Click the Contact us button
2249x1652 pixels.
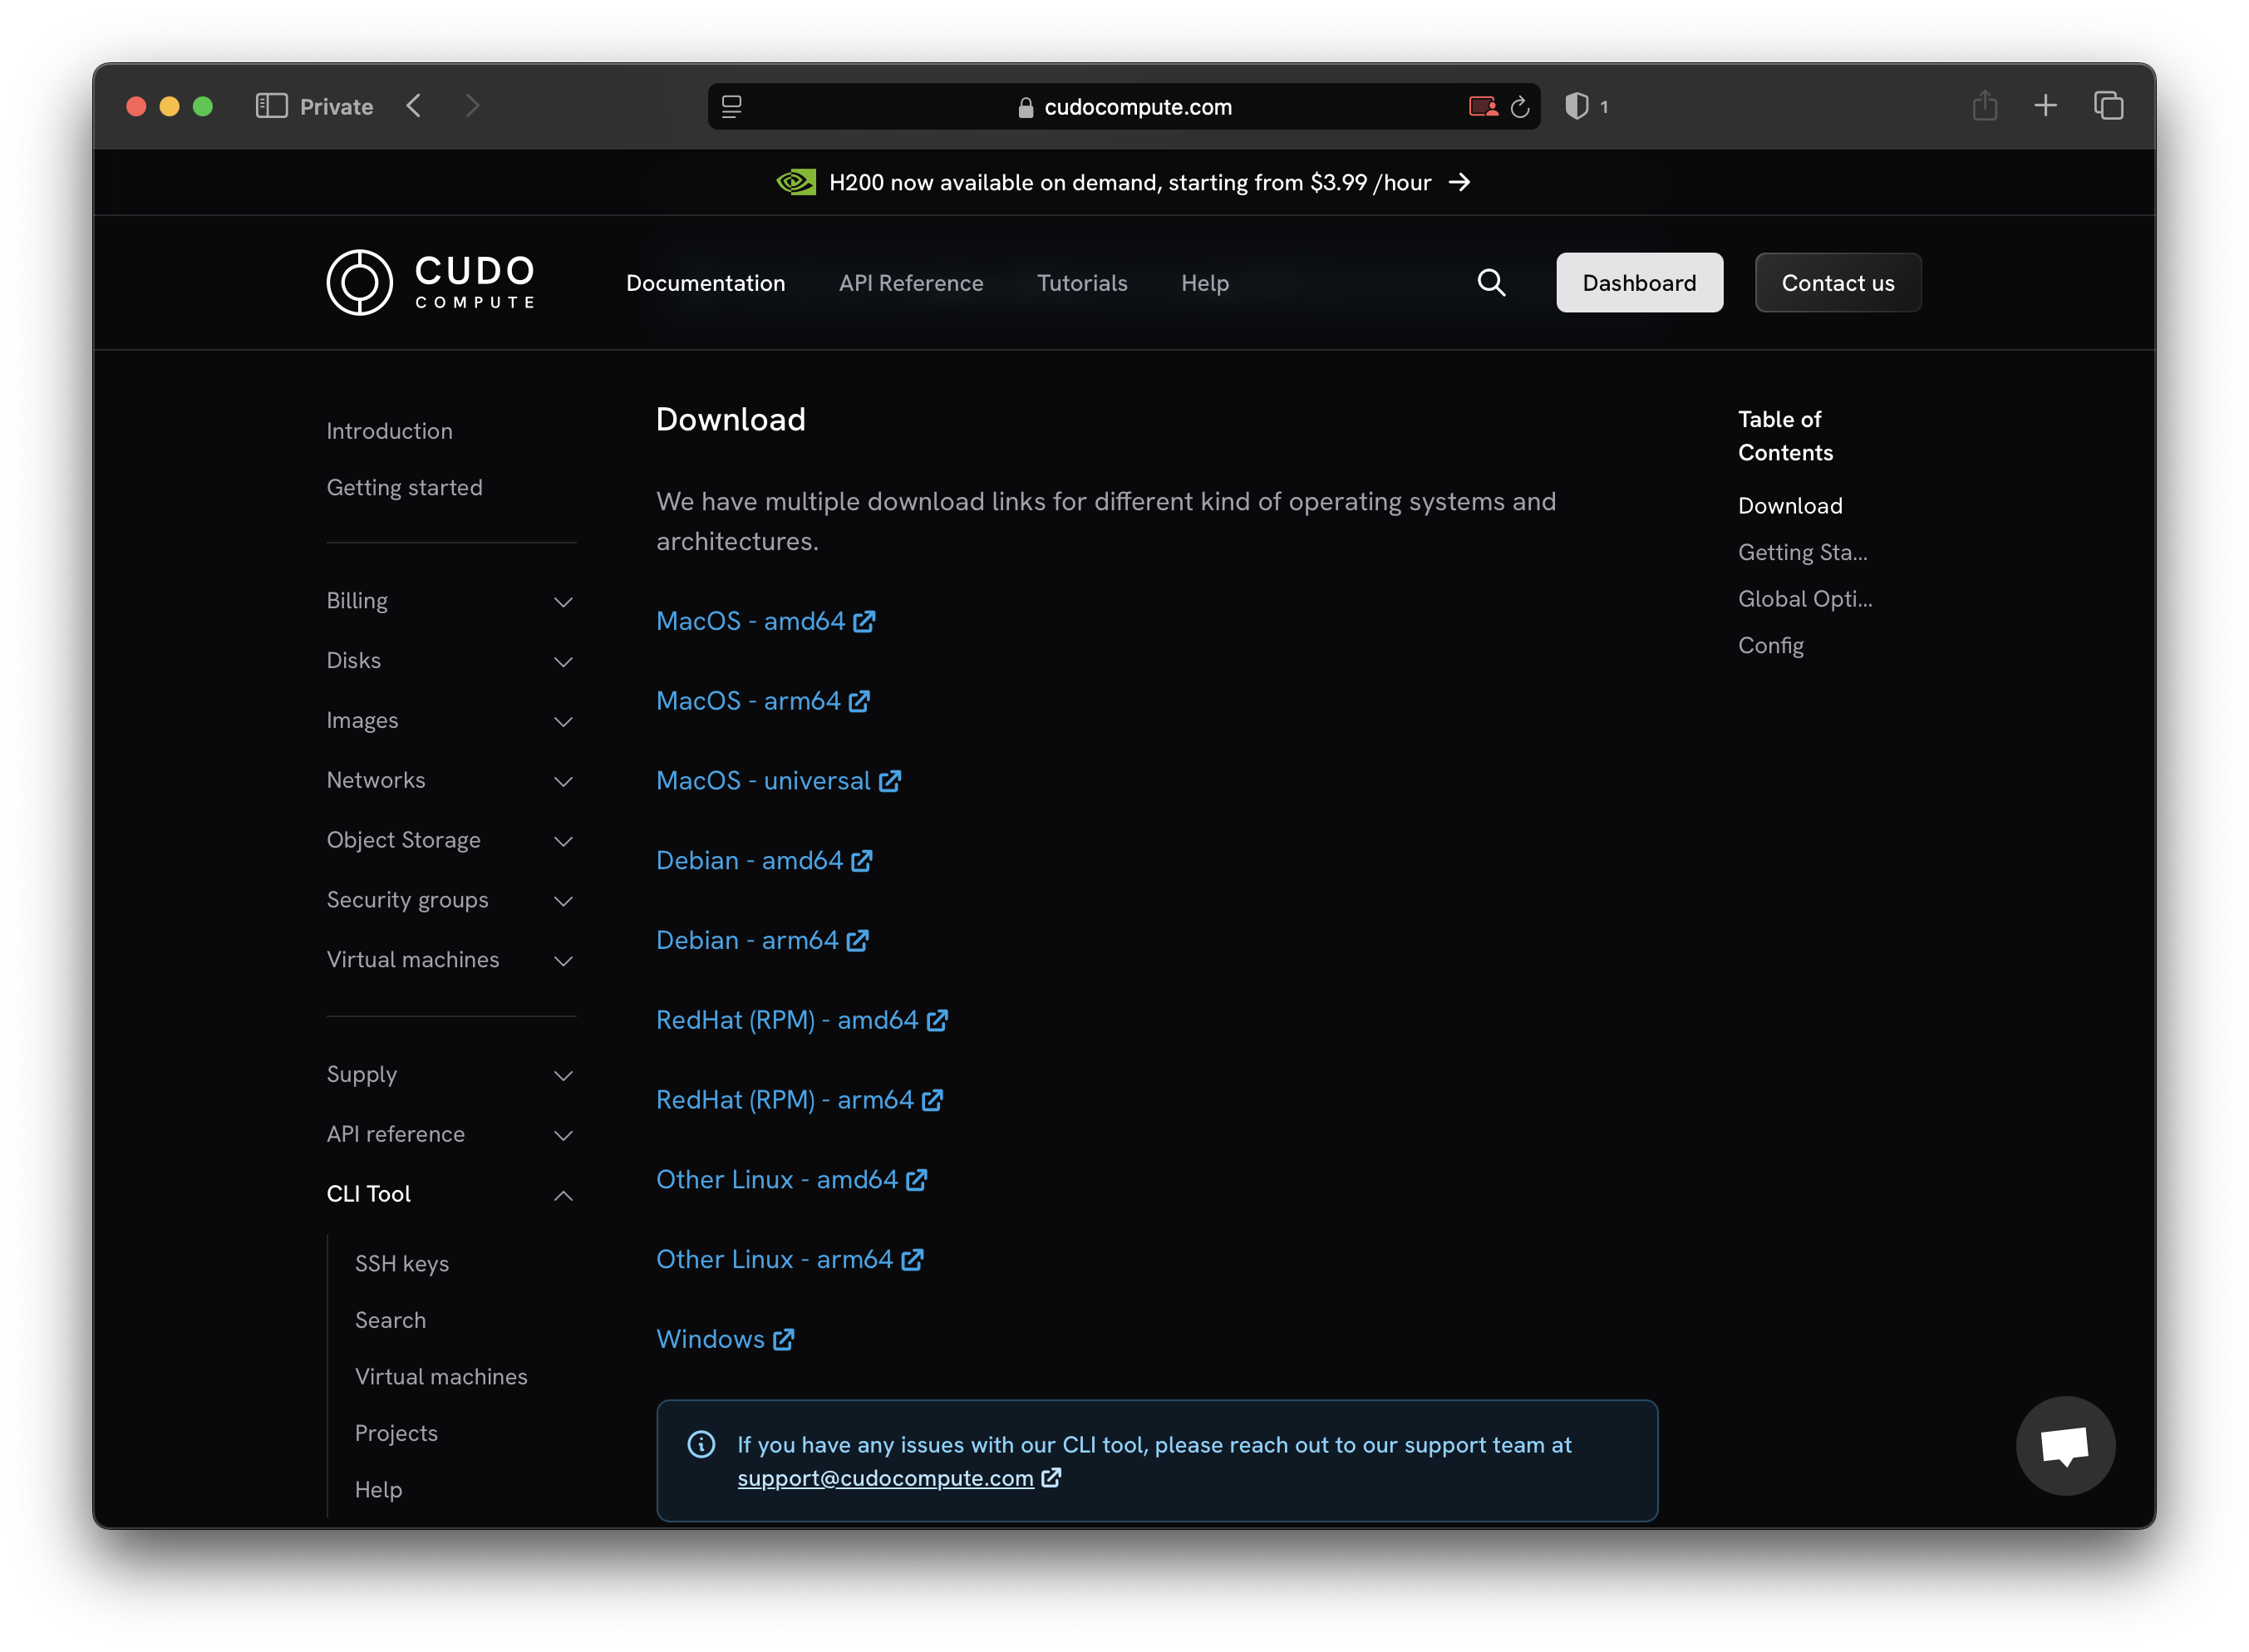[1837, 283]
